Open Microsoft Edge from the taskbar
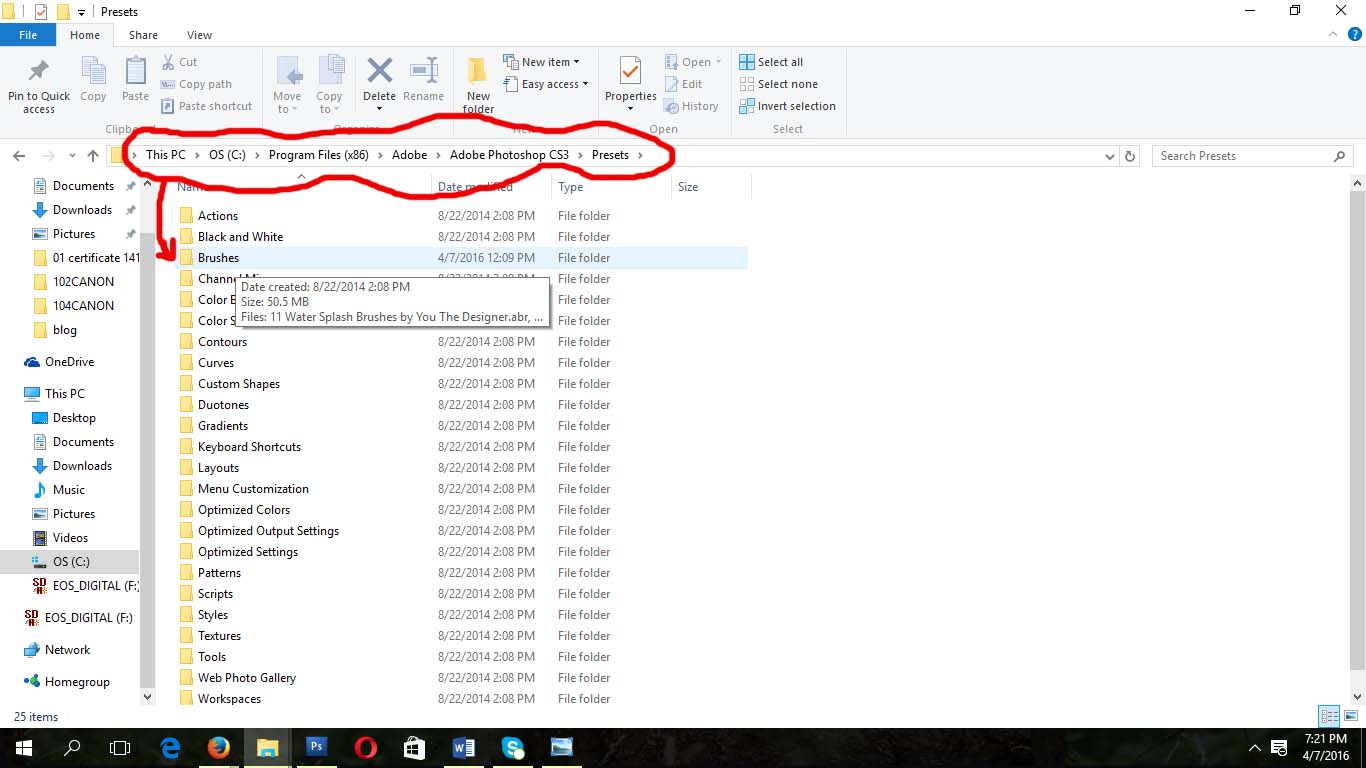The image size is (1366, 768). [170, 747]
